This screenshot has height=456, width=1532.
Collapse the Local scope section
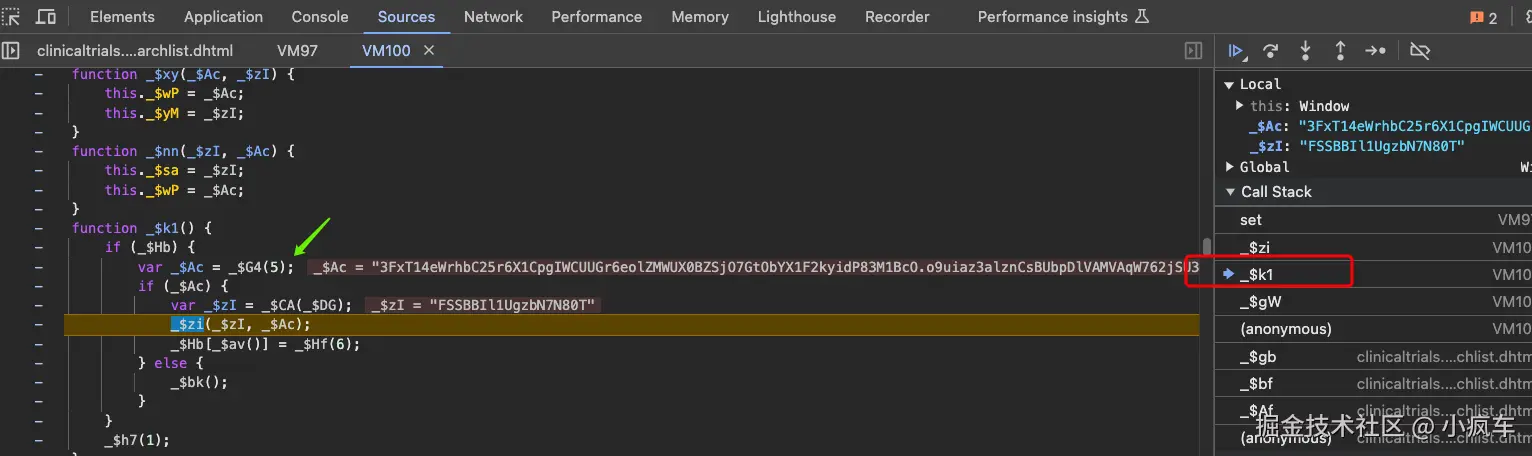[1230, 85]
